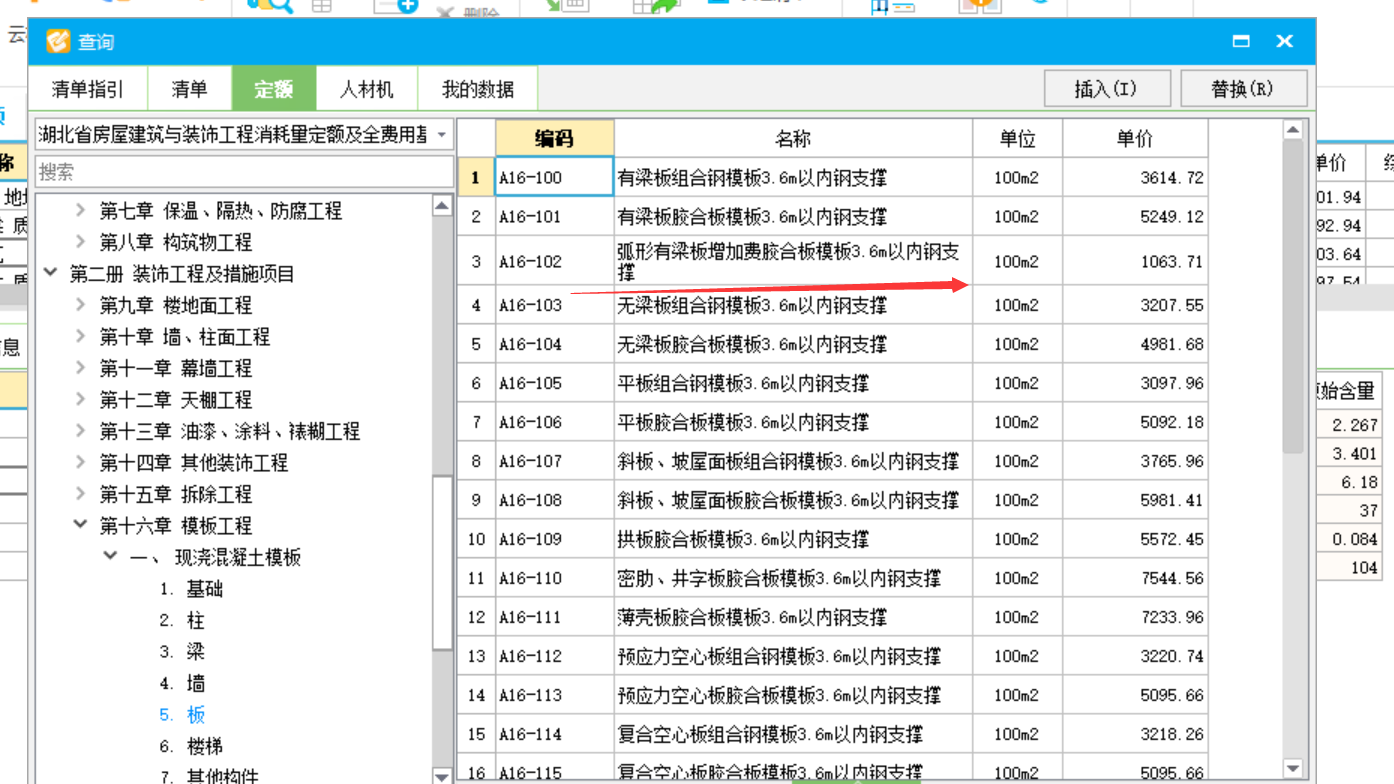Image resolution: width=1394 pixels, height=784 pixels.
Task: Select tree item 7. 其他构件
Action: pyautogui.click(x=209, y=776)
